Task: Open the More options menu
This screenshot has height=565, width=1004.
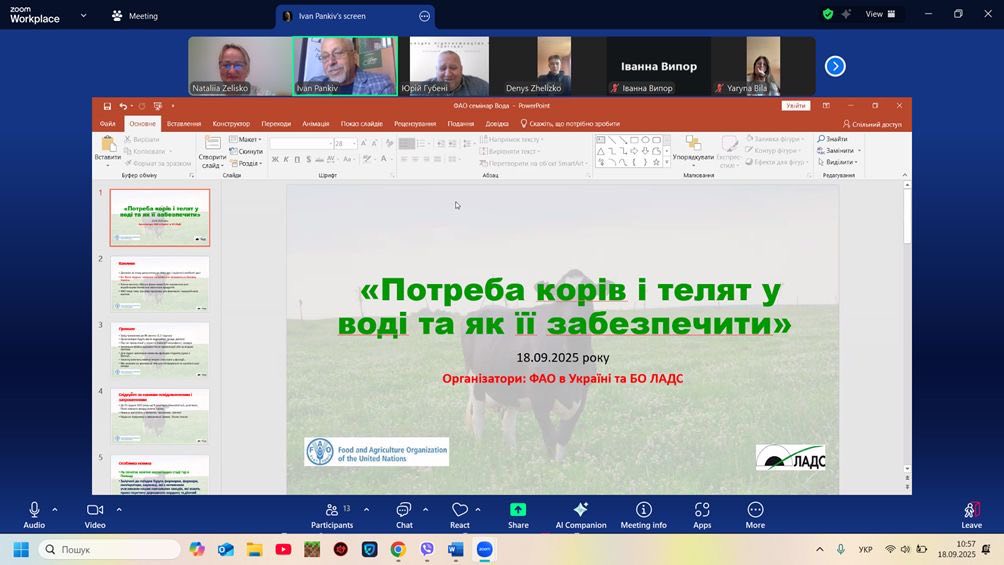Action: (x=755, y=514)
